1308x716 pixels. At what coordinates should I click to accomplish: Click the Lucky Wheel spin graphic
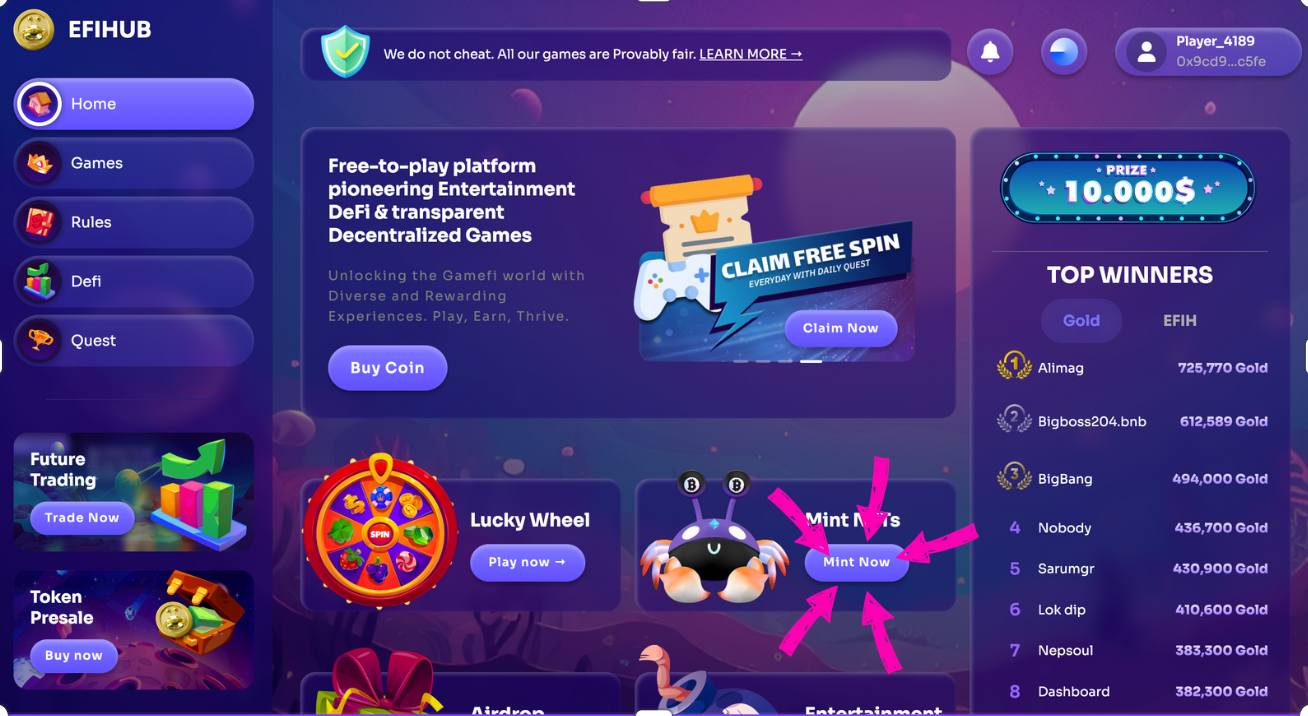380,531
